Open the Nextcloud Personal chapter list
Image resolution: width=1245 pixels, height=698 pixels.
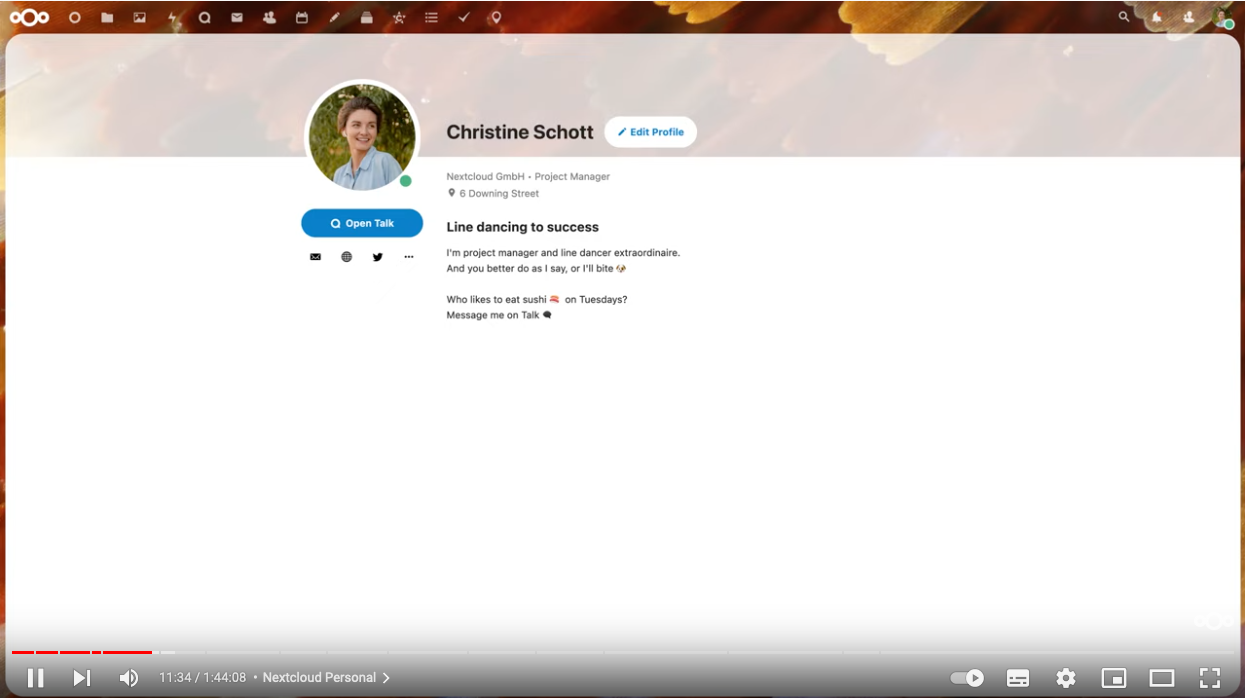click(x=326, y=678)
